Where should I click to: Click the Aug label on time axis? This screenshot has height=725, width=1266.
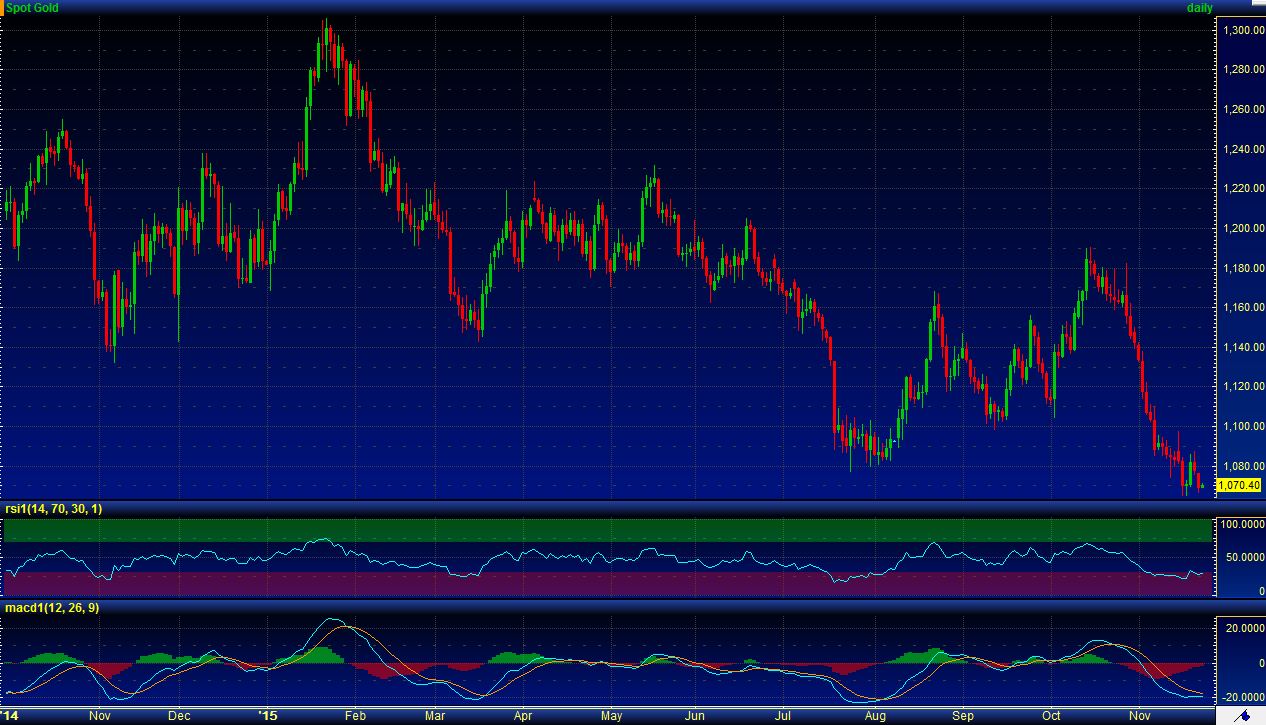pyautogui.click(x=875, y=716)
